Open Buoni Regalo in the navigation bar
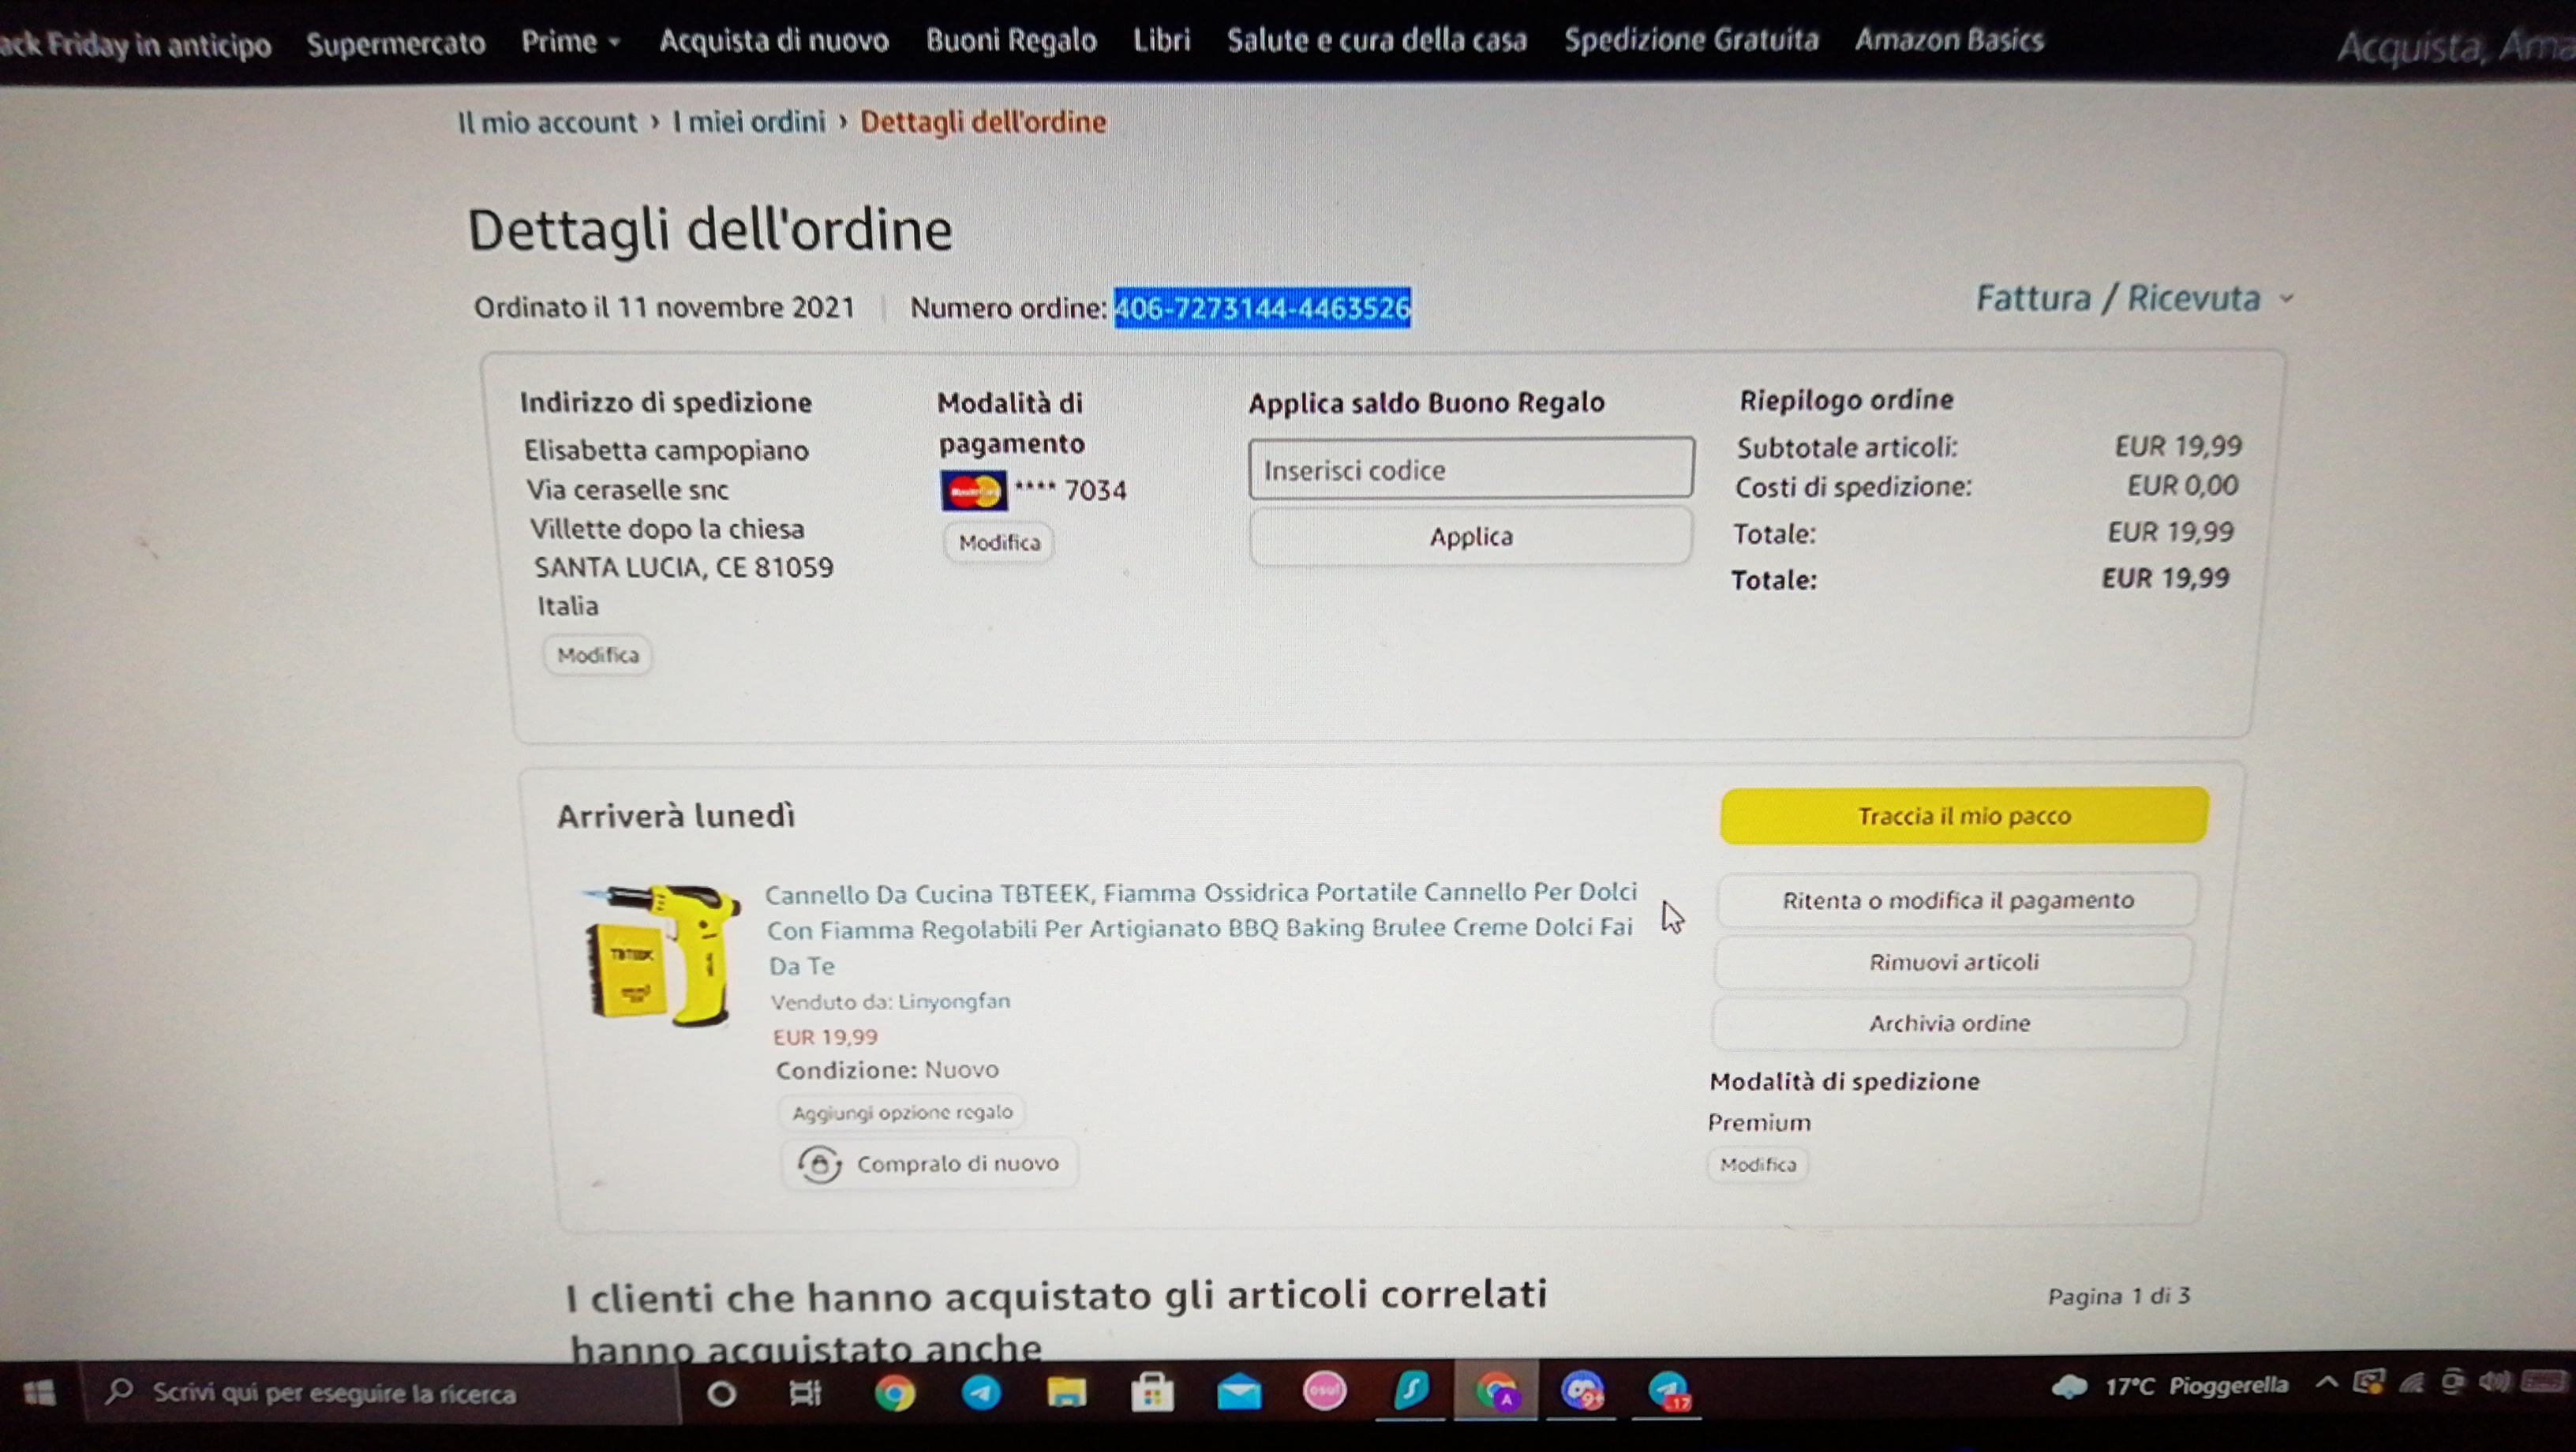Viewport: 2576px width, 1452px height. 1010,41
